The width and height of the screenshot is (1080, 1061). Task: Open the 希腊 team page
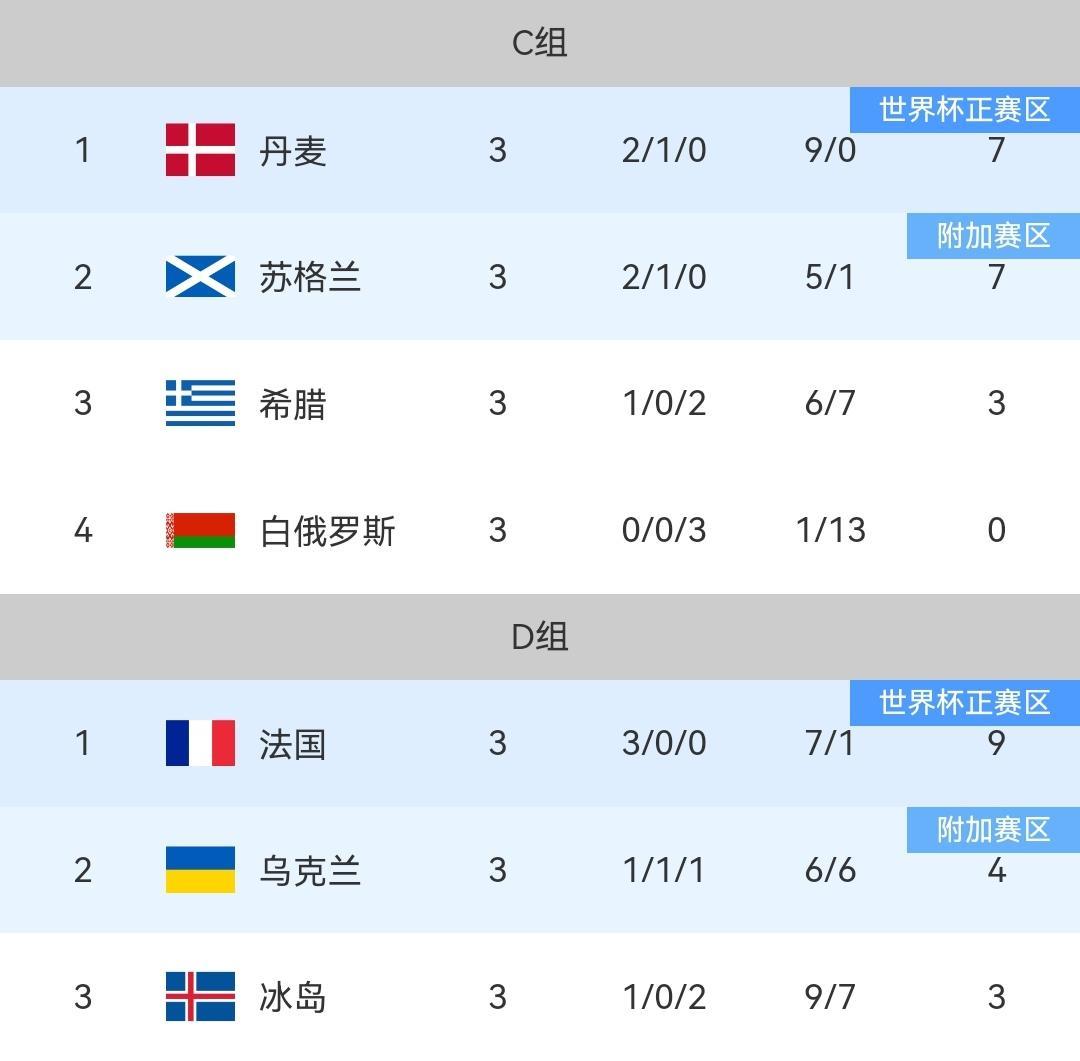[292, 405]
